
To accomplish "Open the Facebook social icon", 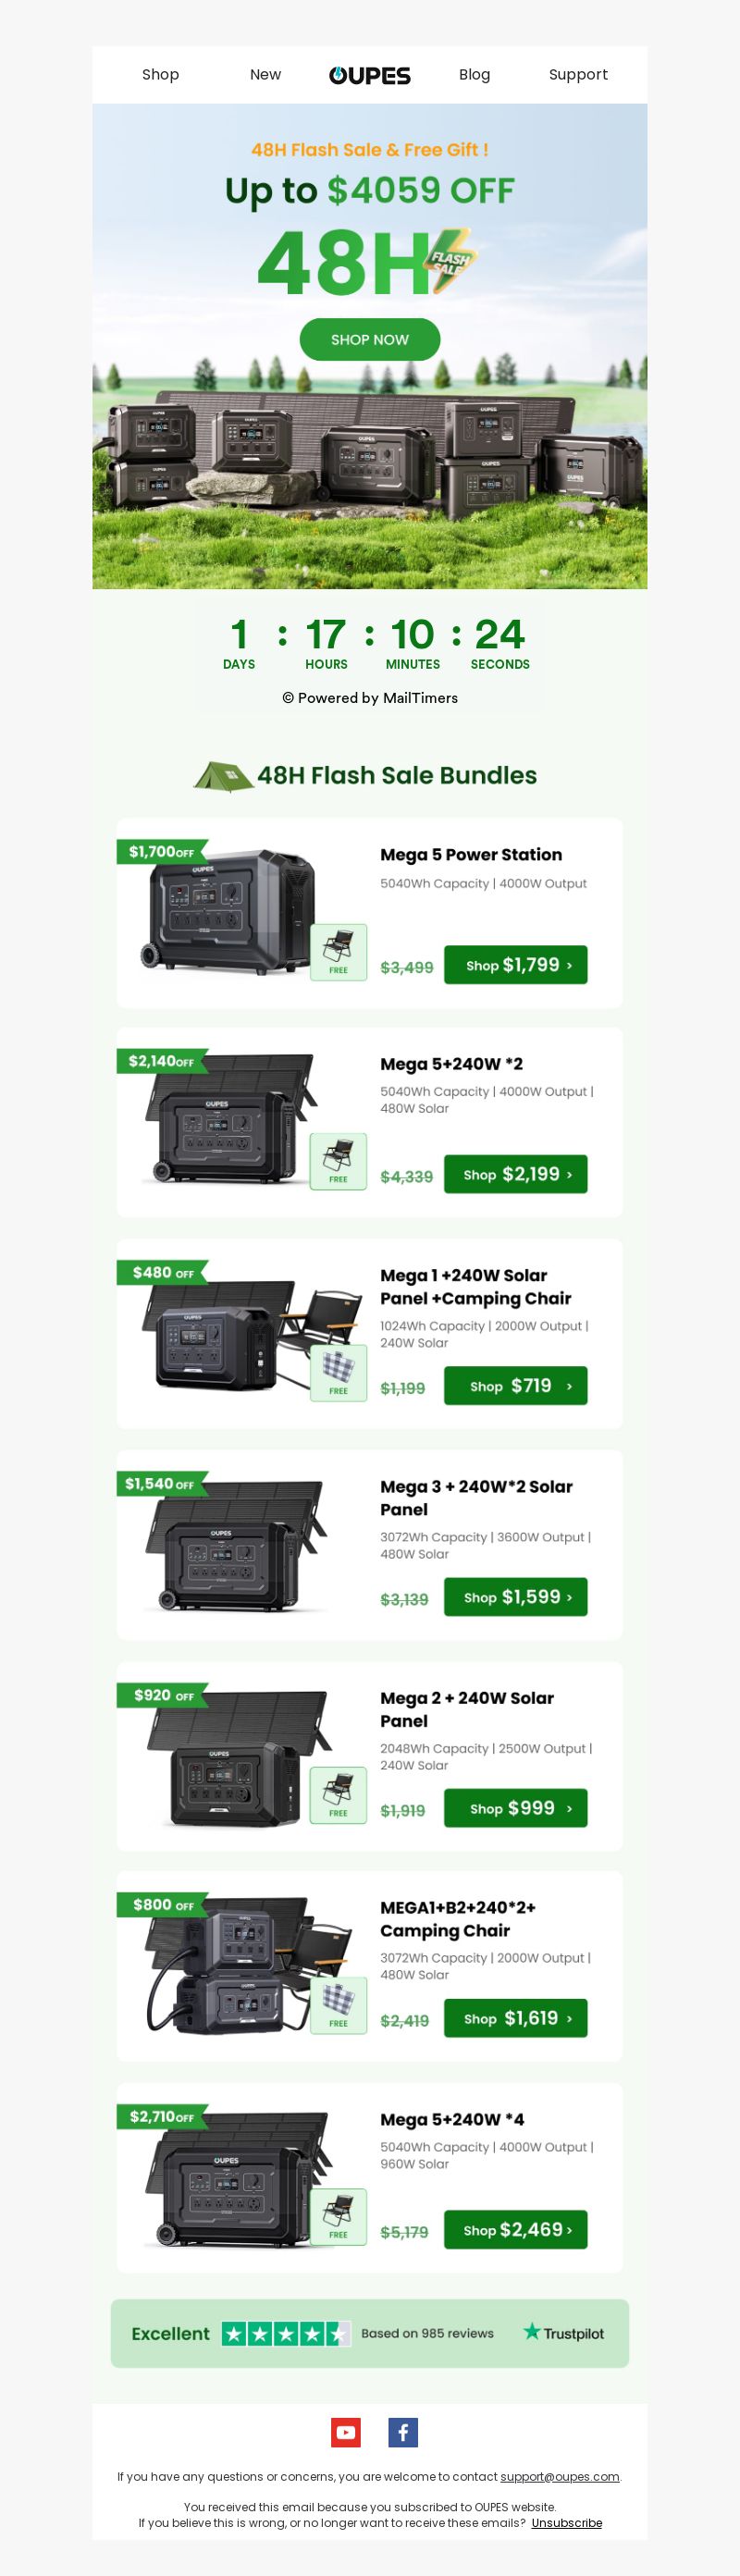I will click(x=403, y=2432).
